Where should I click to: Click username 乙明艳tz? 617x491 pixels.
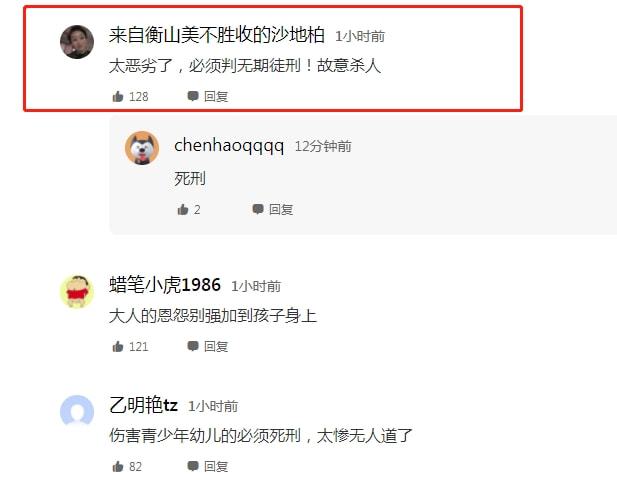[143, 405]
